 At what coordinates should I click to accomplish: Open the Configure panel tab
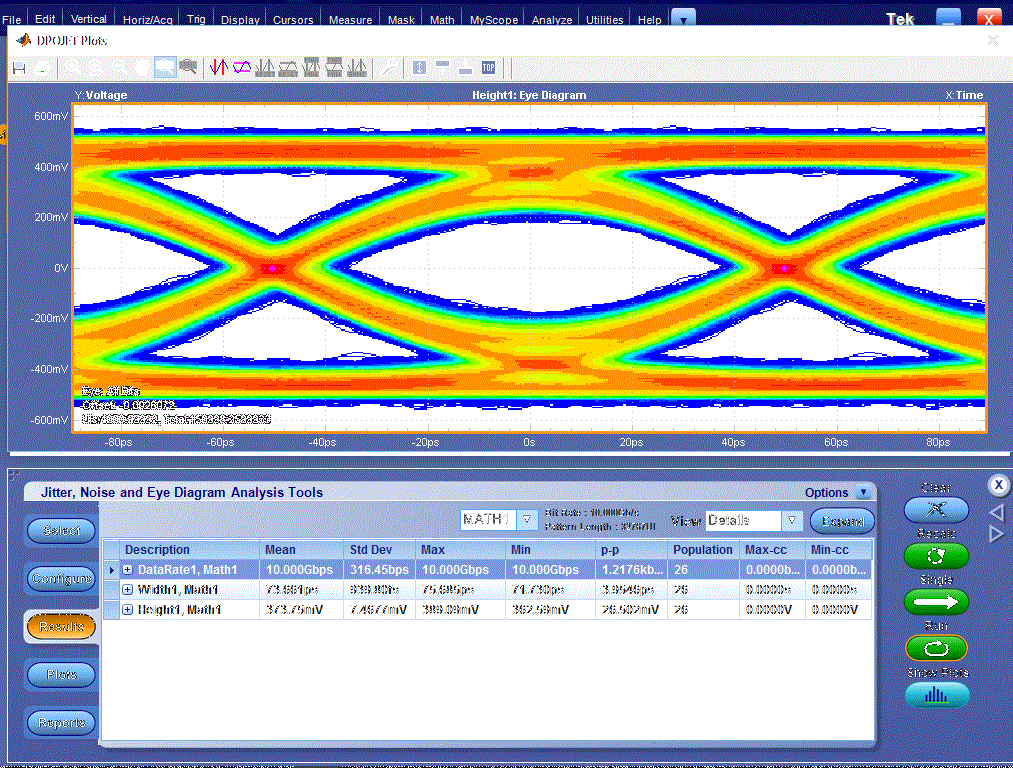pos(61,579)
